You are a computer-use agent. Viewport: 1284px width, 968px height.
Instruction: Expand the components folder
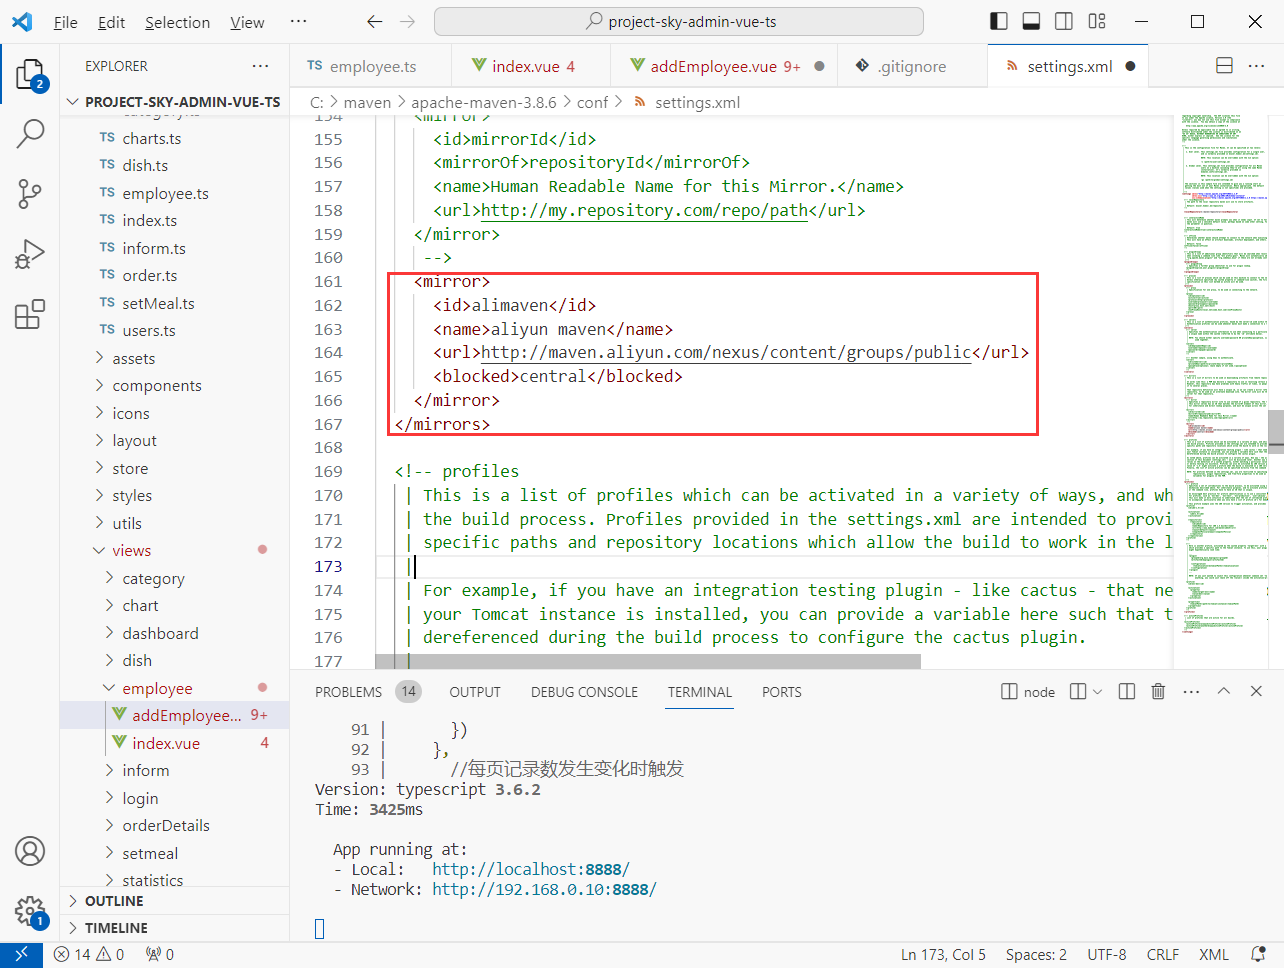(x=174, y=385)
